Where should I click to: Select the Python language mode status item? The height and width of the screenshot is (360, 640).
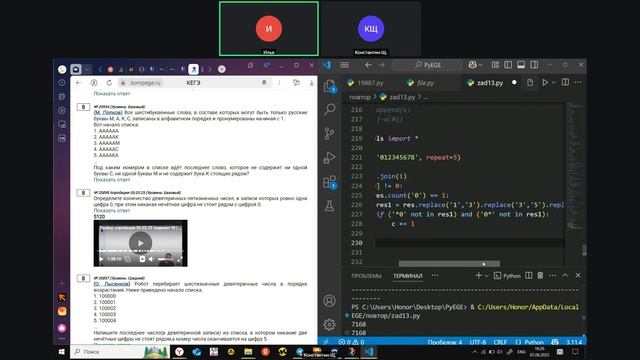(529, 342)
